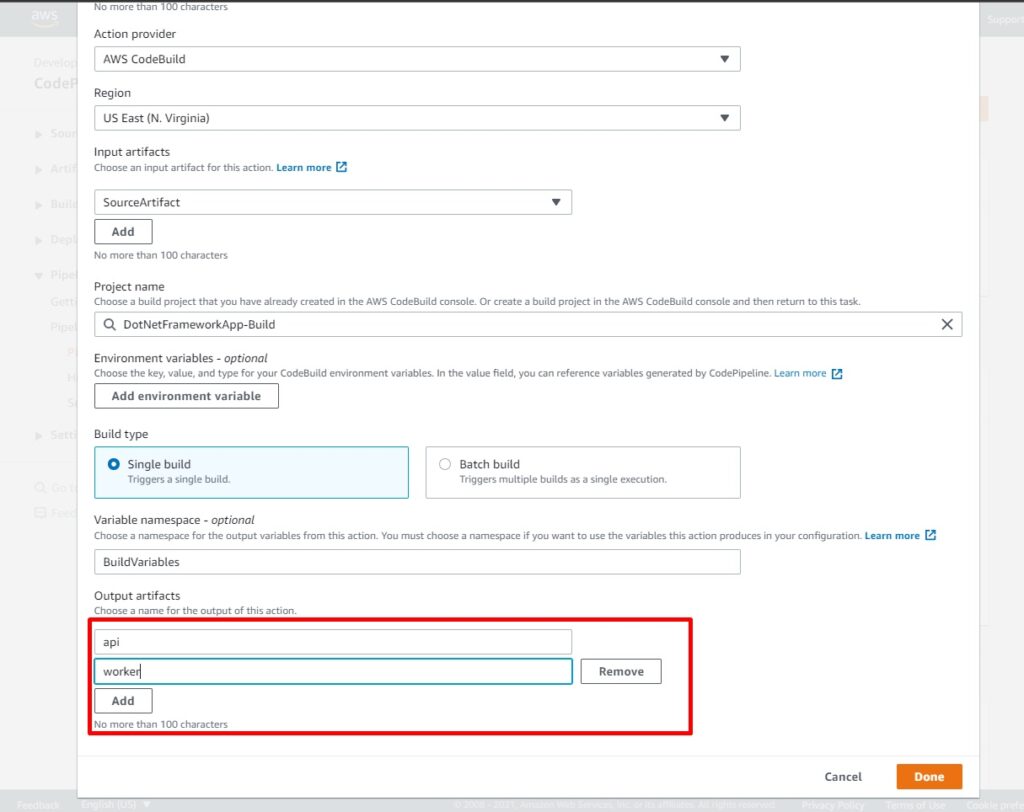Select the Batch build radio option
This screenshot has width=1024, height=812.
[x=445, y=464]
